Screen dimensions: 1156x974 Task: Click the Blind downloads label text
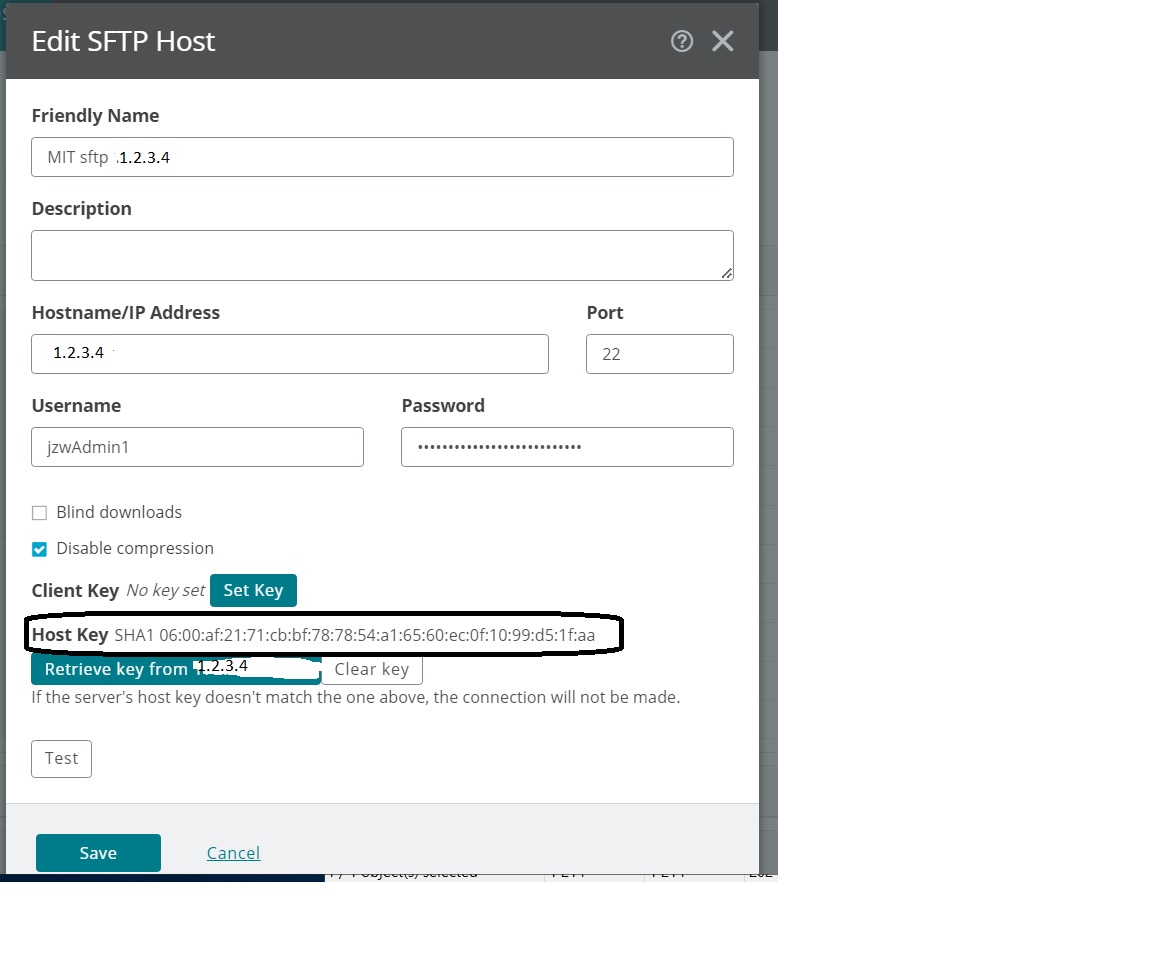pyautogui.click(x=119, y=512)
